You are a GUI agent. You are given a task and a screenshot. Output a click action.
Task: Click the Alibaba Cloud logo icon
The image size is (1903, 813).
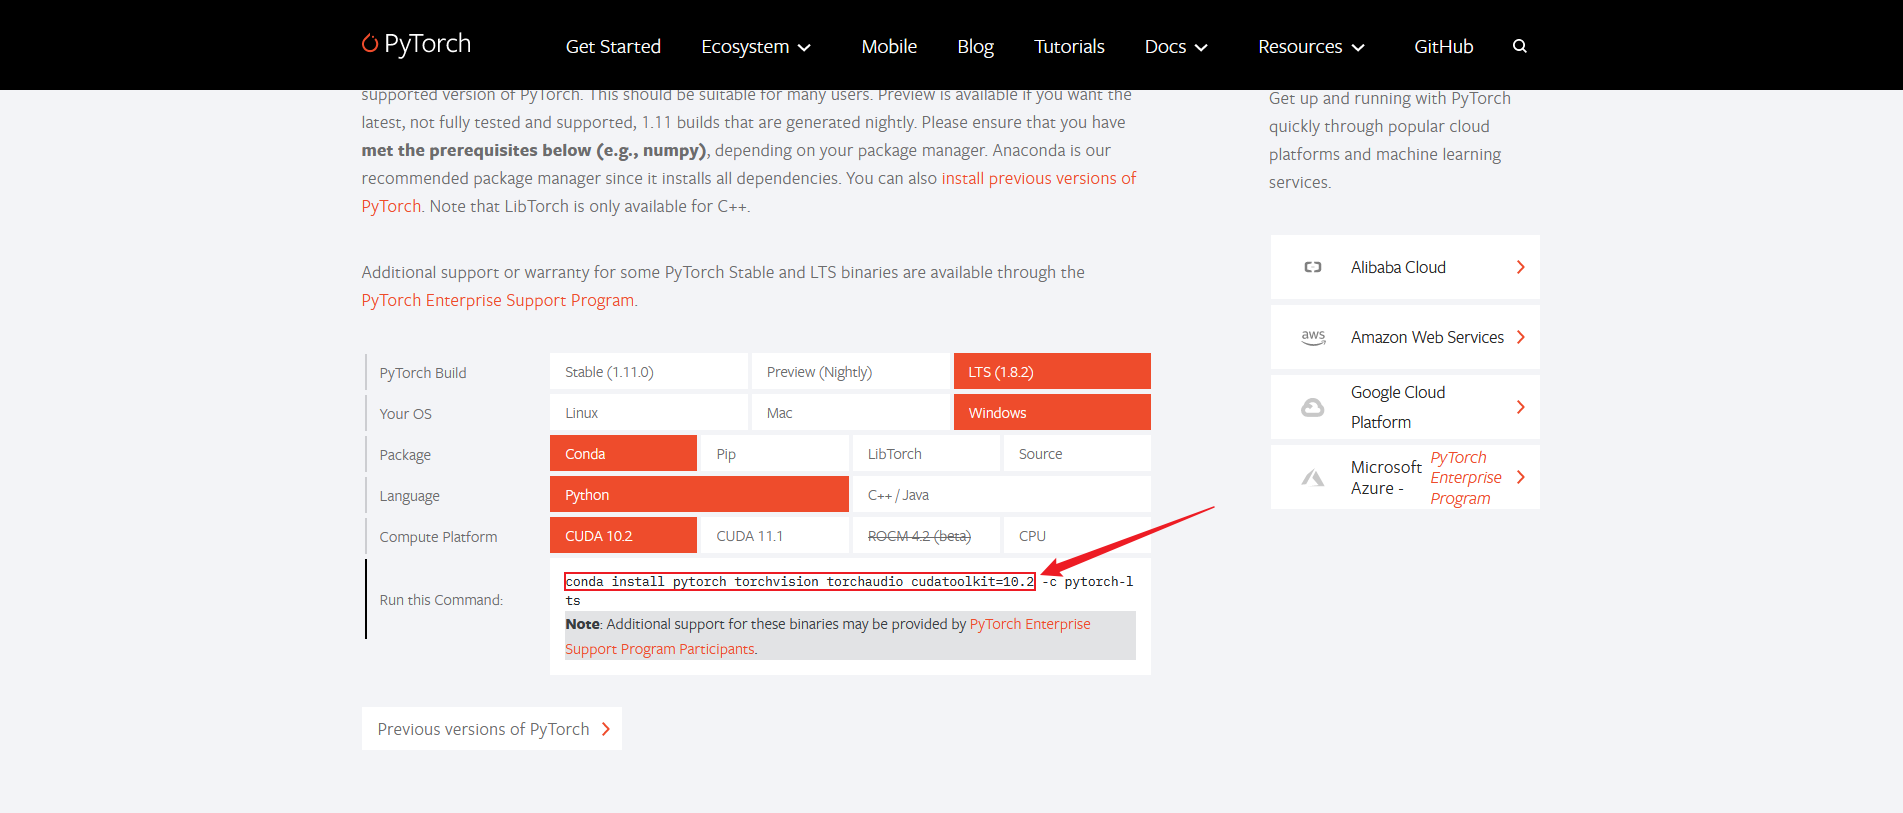(x=1313, y=267)
